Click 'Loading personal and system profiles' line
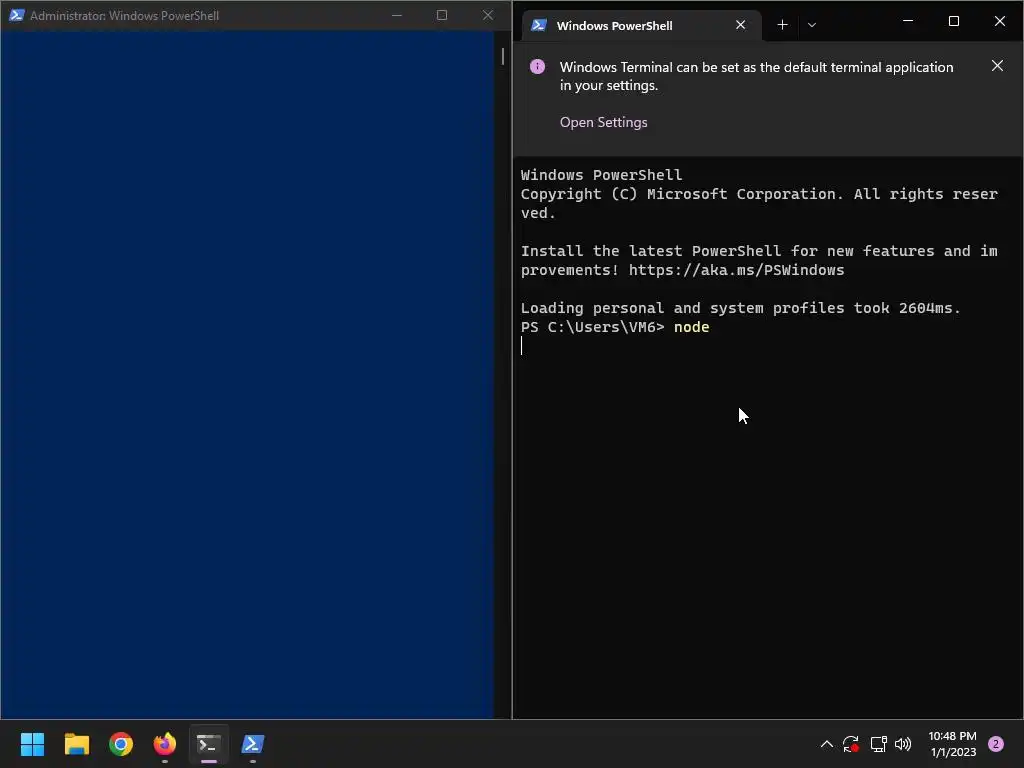Screen dimensions: 1024x768 click(x=741, y=308)
